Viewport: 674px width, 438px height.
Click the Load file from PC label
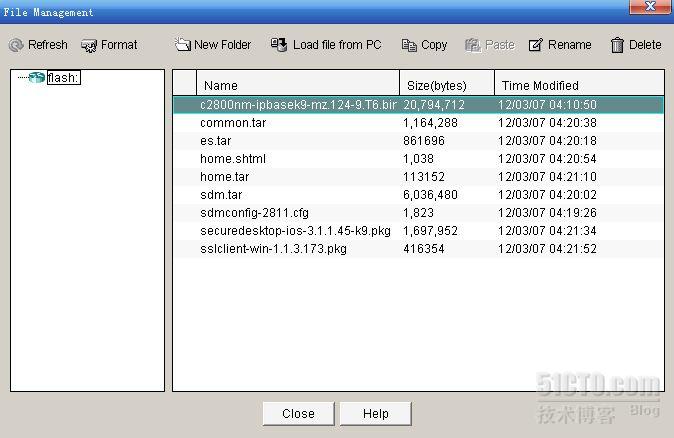pyautogui.click(x=337, y=45)
